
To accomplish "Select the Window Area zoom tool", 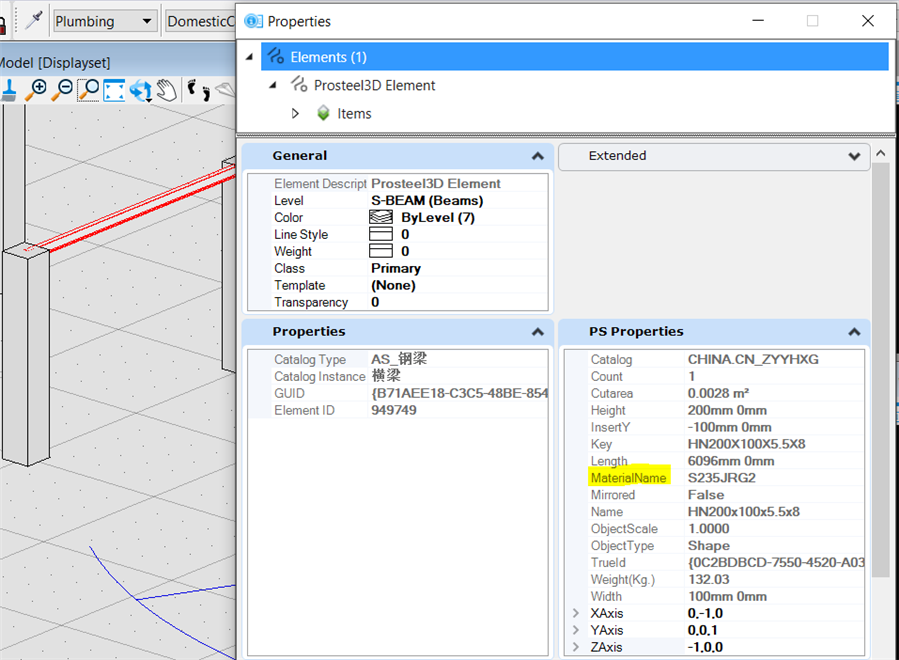I will pos(88,90).
